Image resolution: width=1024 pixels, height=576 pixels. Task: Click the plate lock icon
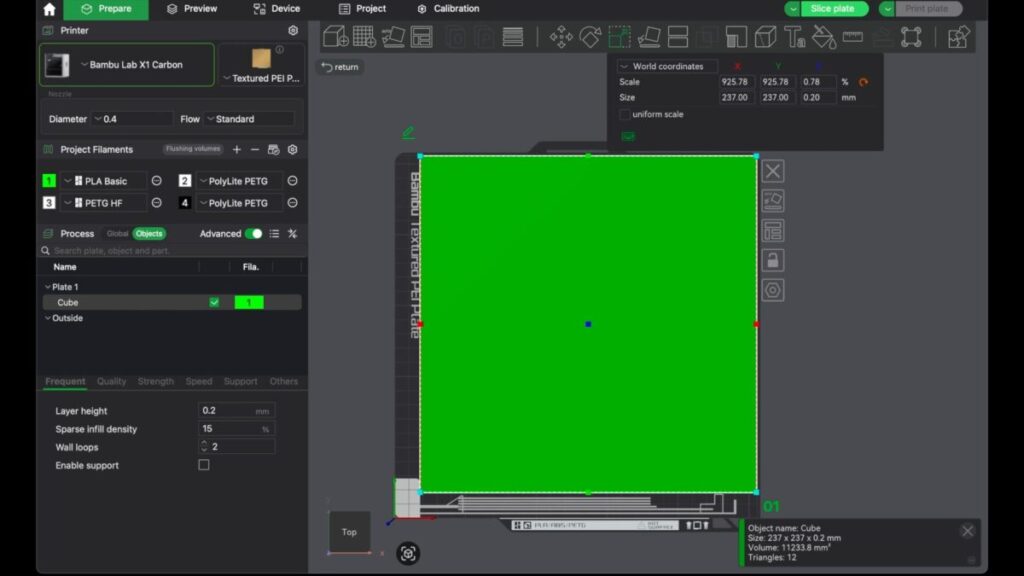click(x=773, y=261)
